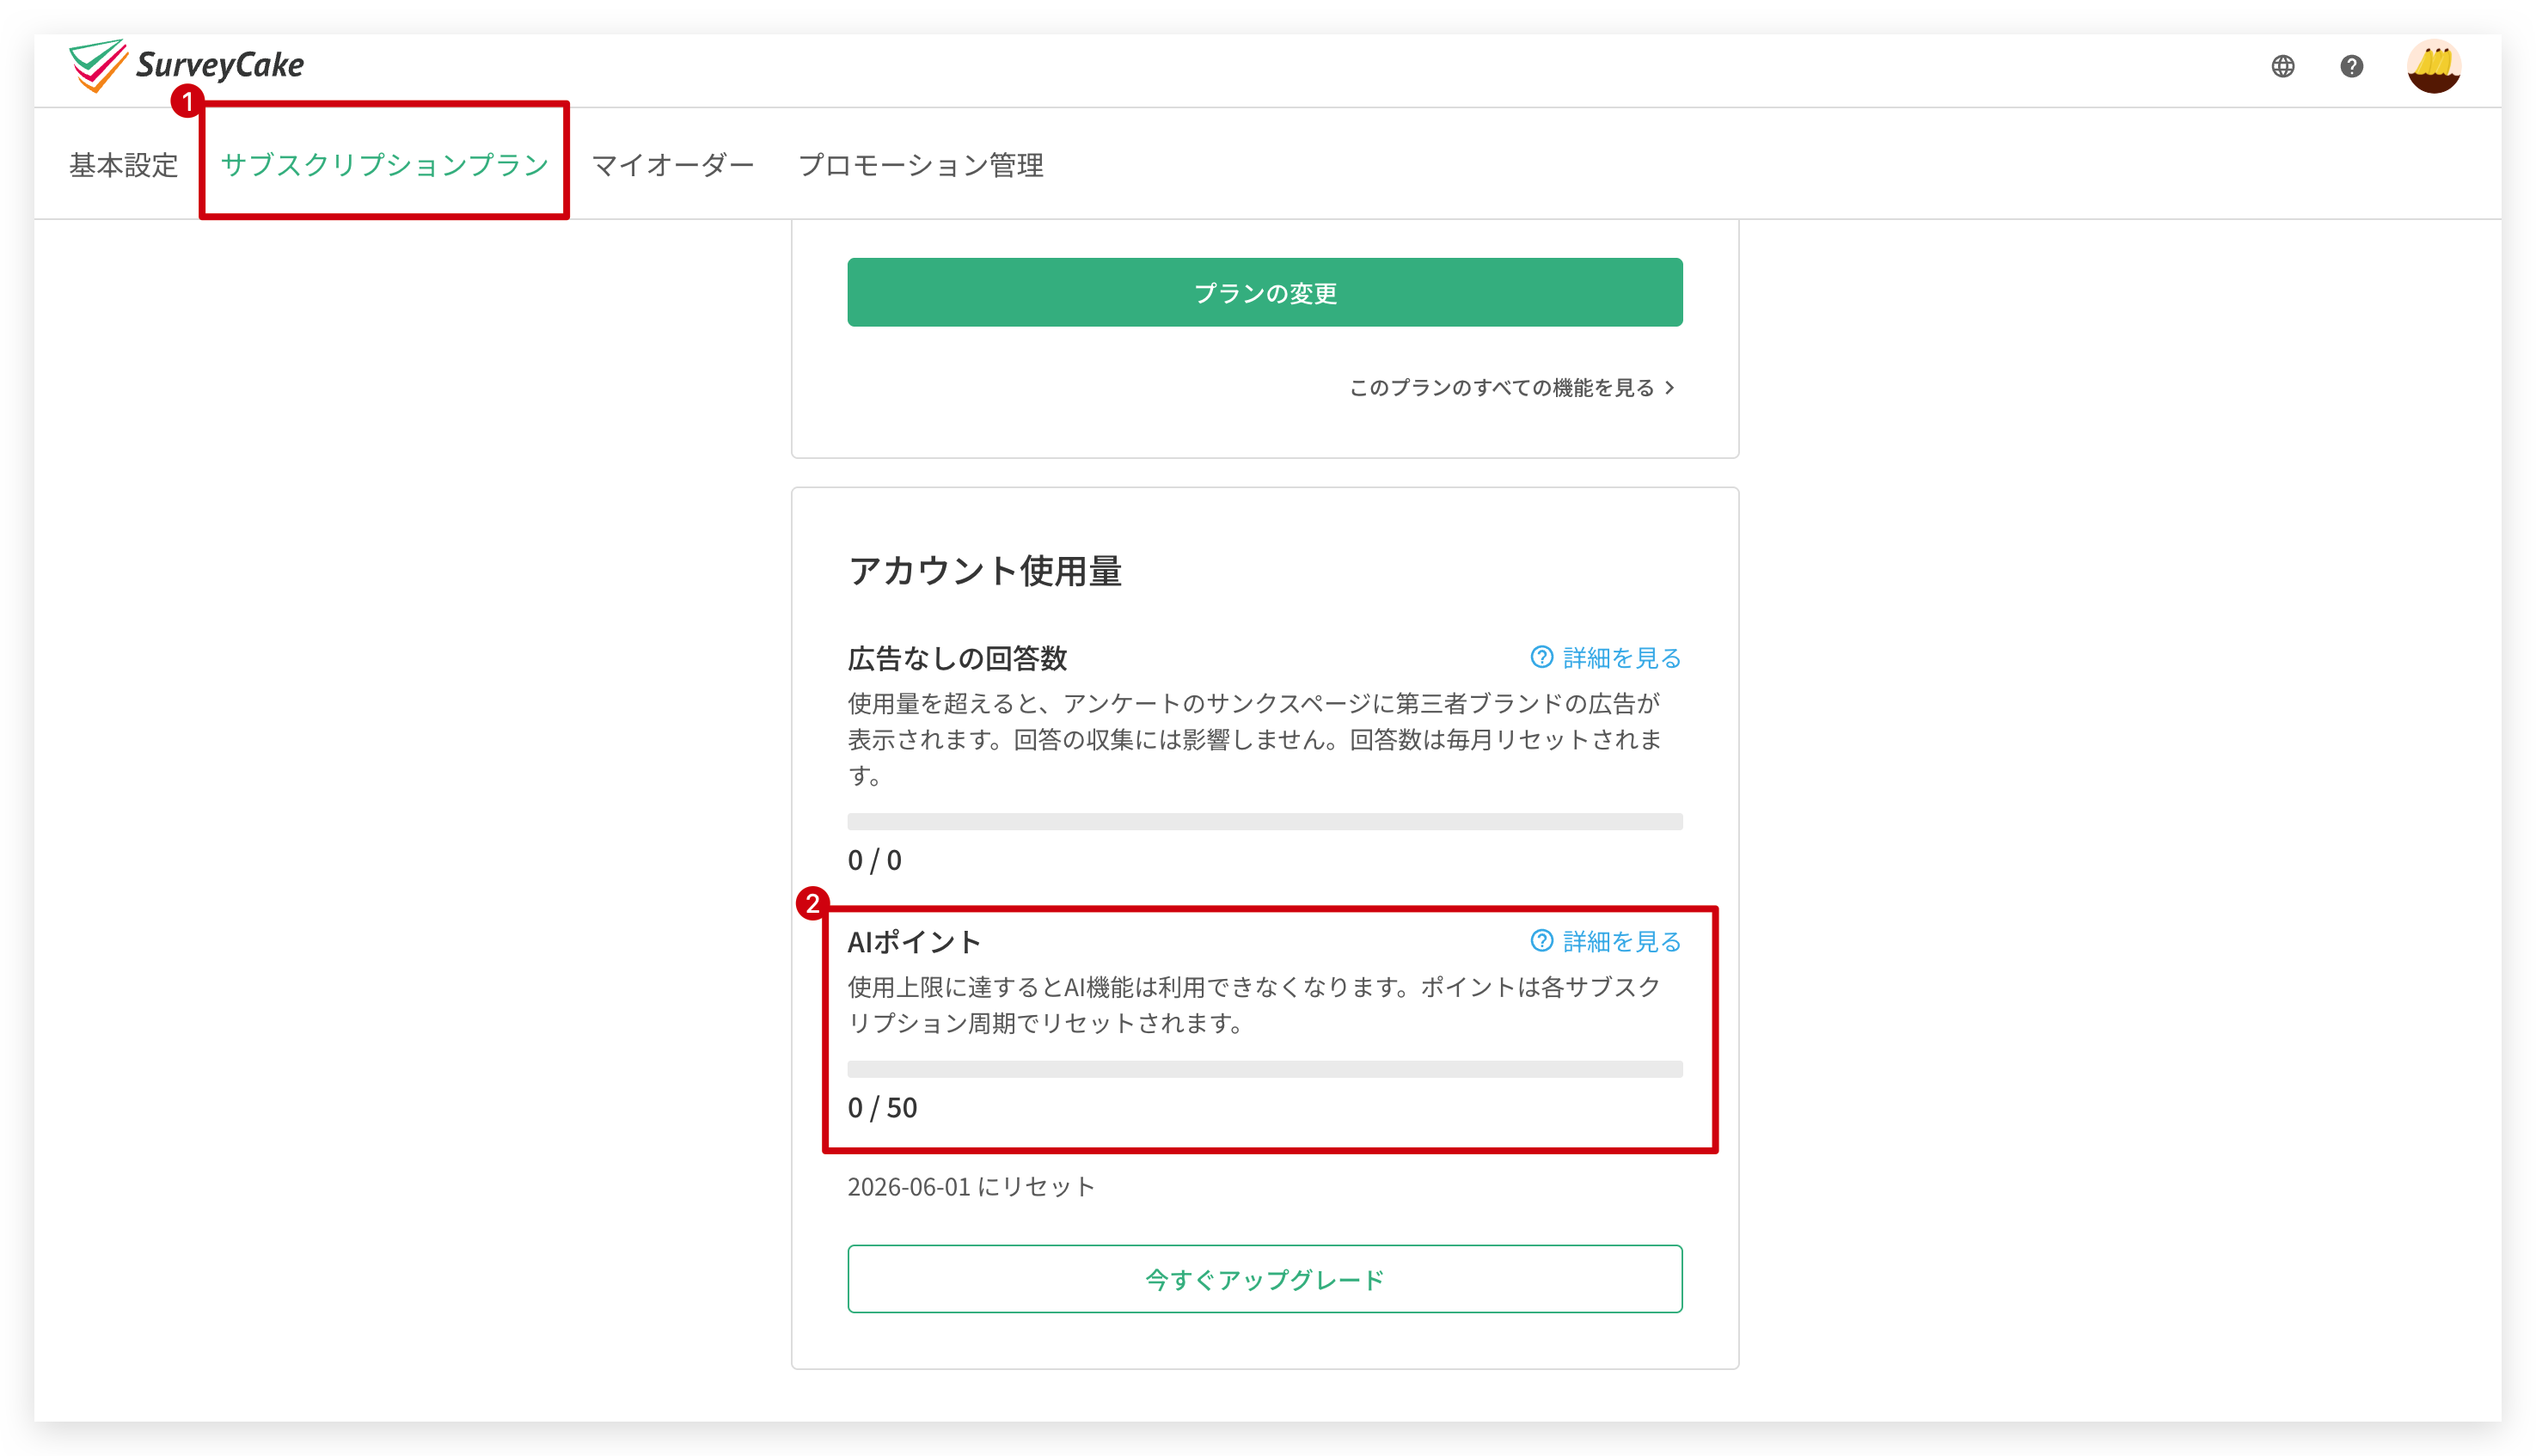Click the AIポイント usage progress bar

pyautogui.click(x=1265, y=1069)
